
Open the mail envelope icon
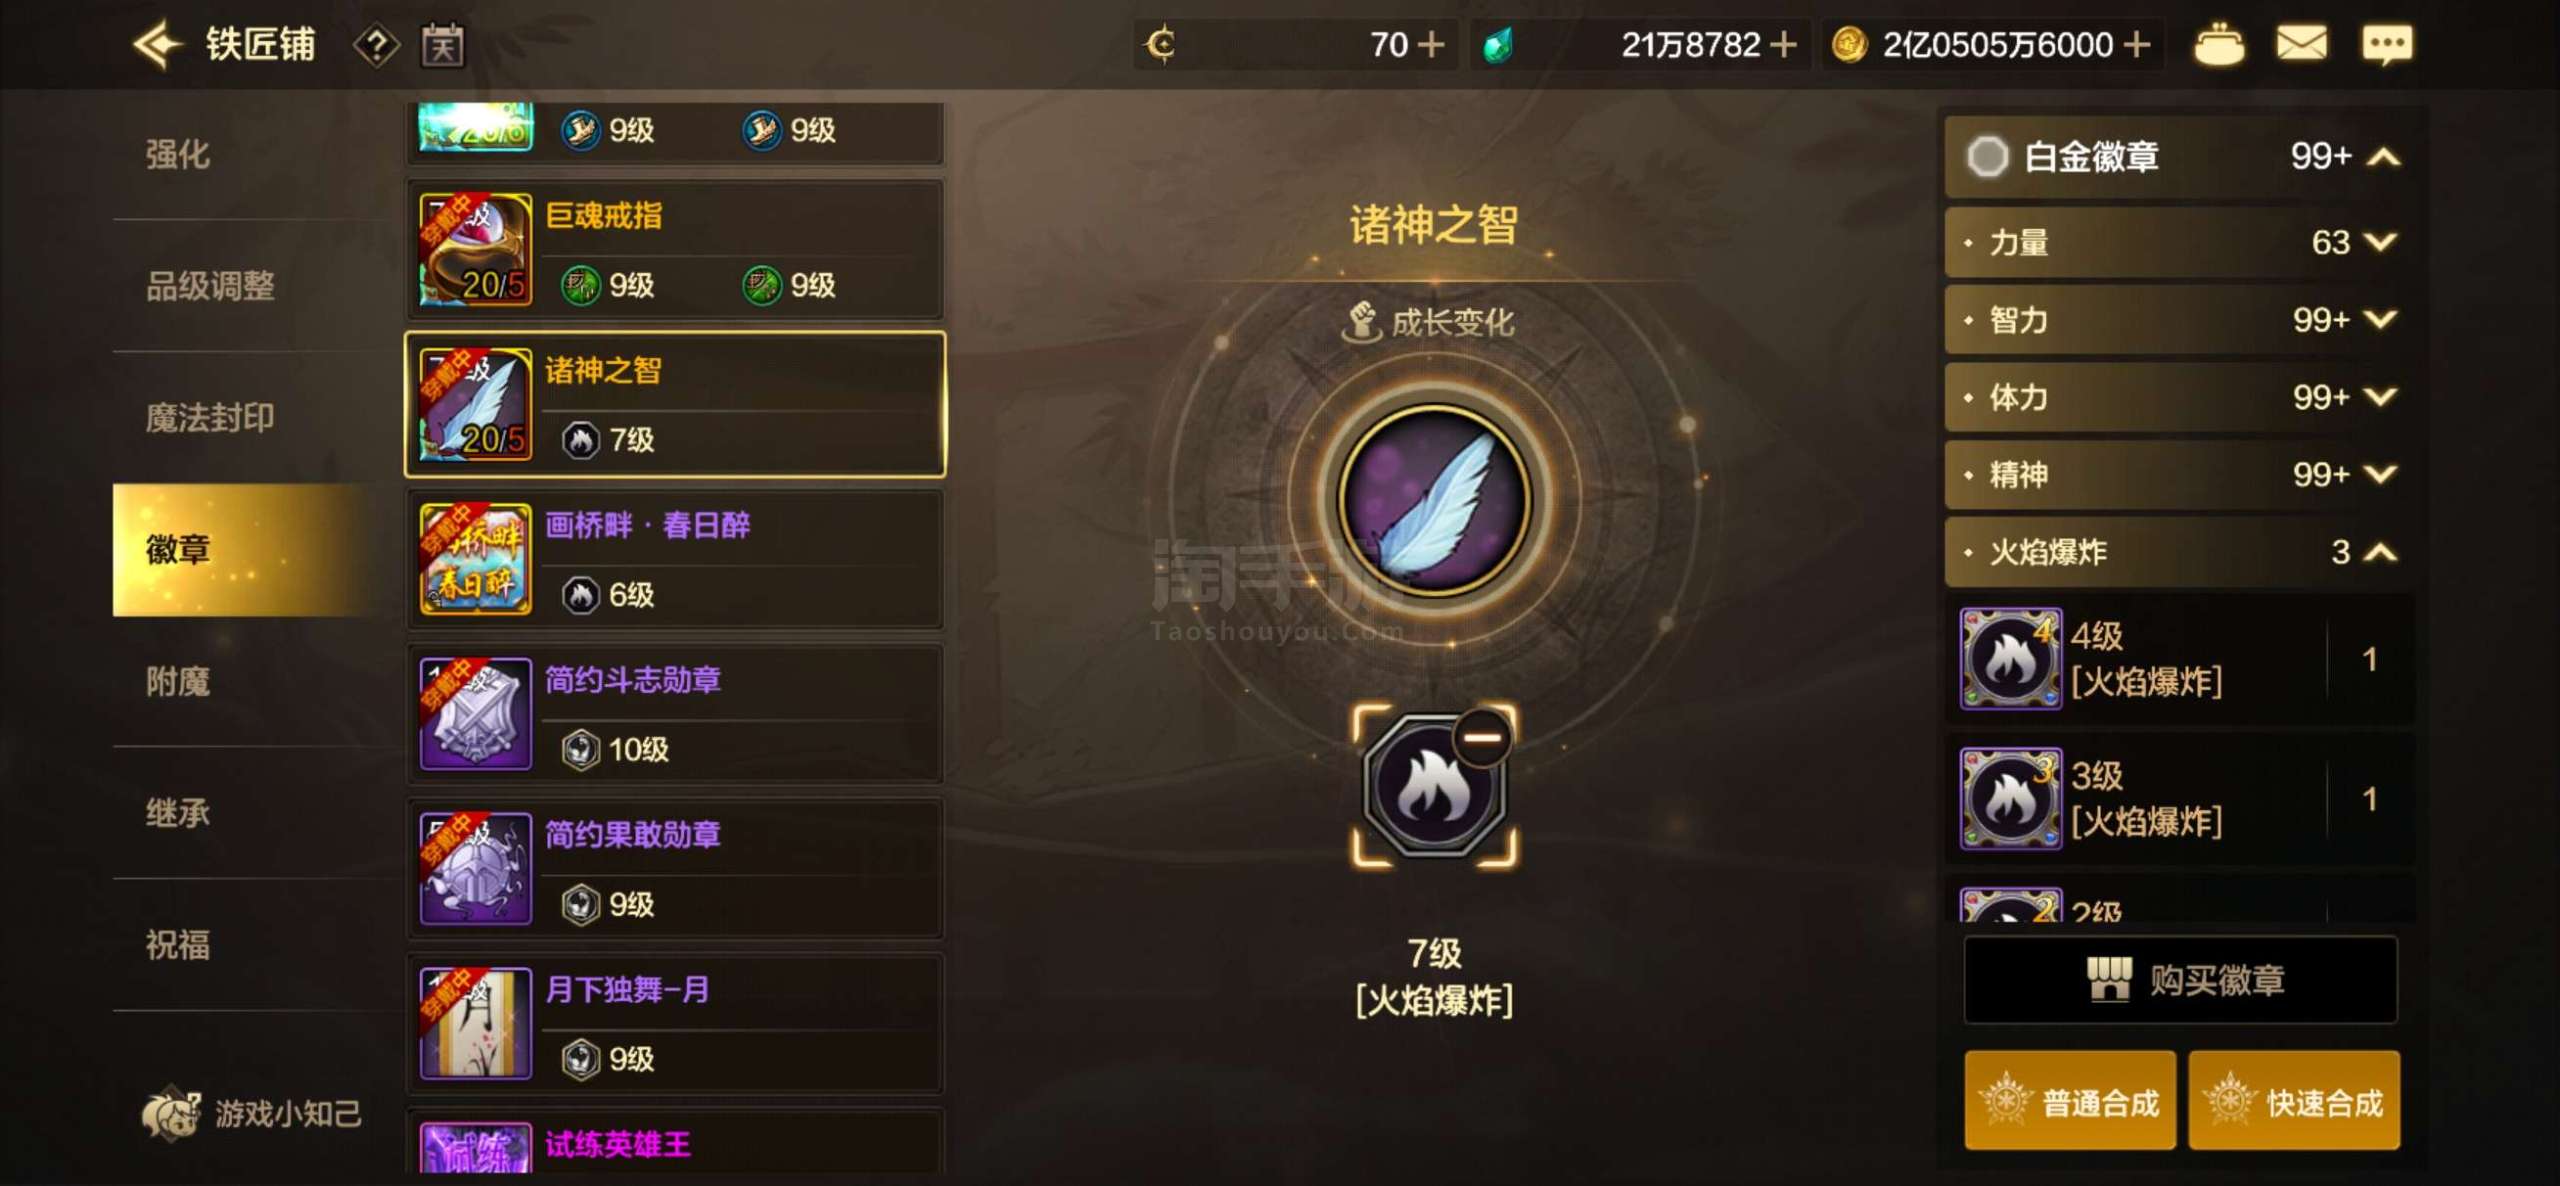(x=2301, y=44)
